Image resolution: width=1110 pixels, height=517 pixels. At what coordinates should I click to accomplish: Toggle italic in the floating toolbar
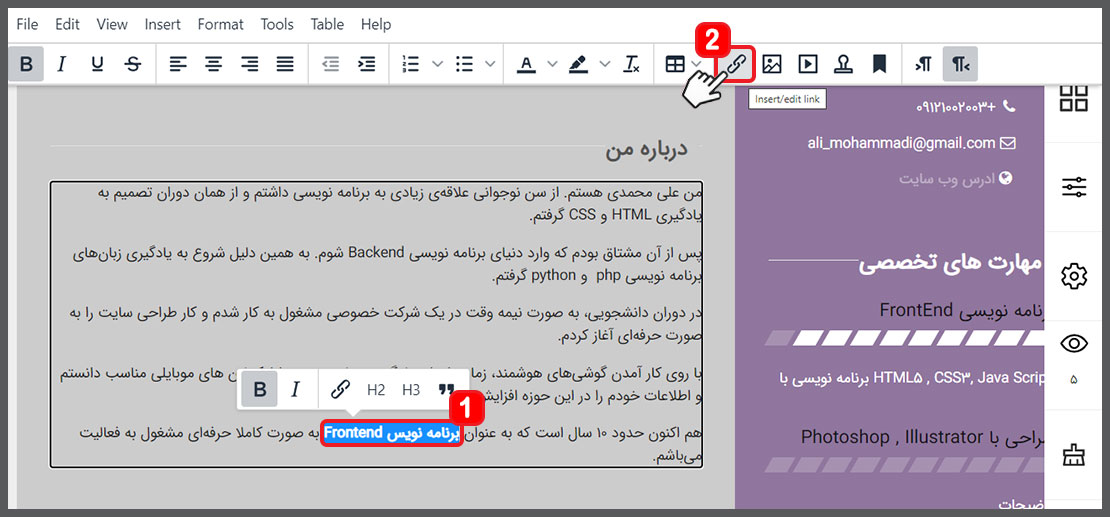[295, 390]
